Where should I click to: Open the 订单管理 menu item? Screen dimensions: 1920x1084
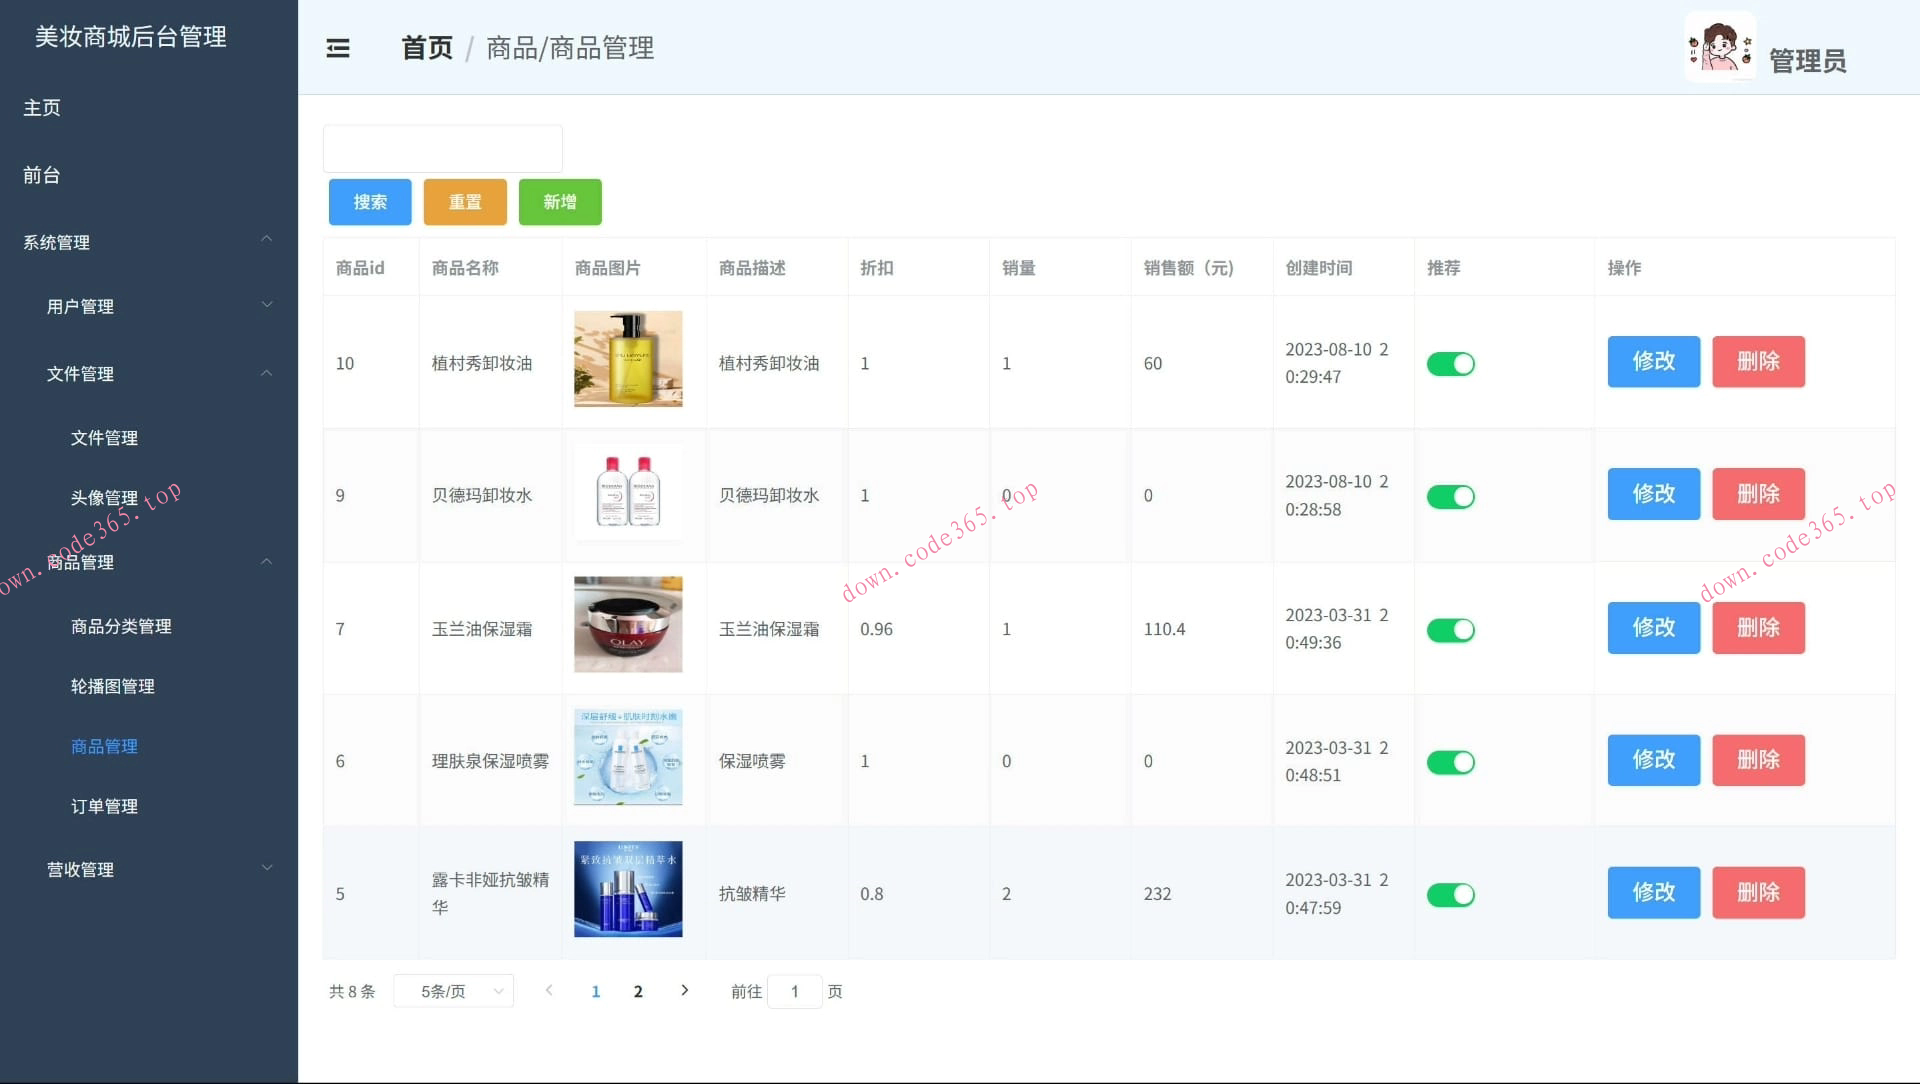coord(104,806)
